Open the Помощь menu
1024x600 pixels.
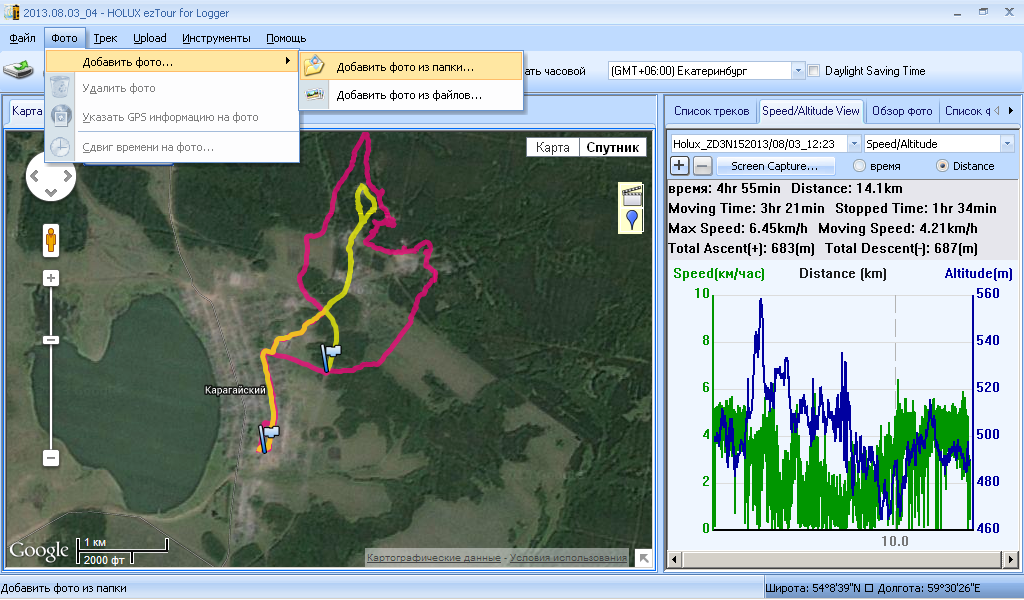tap(286, 38)
